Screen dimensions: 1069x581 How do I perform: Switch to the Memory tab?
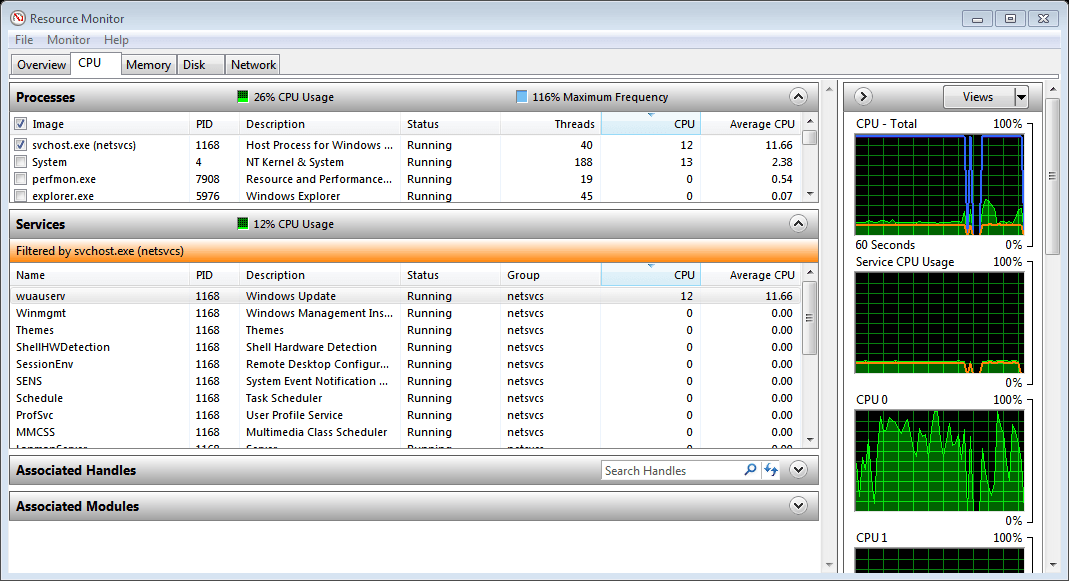point(148,64)
